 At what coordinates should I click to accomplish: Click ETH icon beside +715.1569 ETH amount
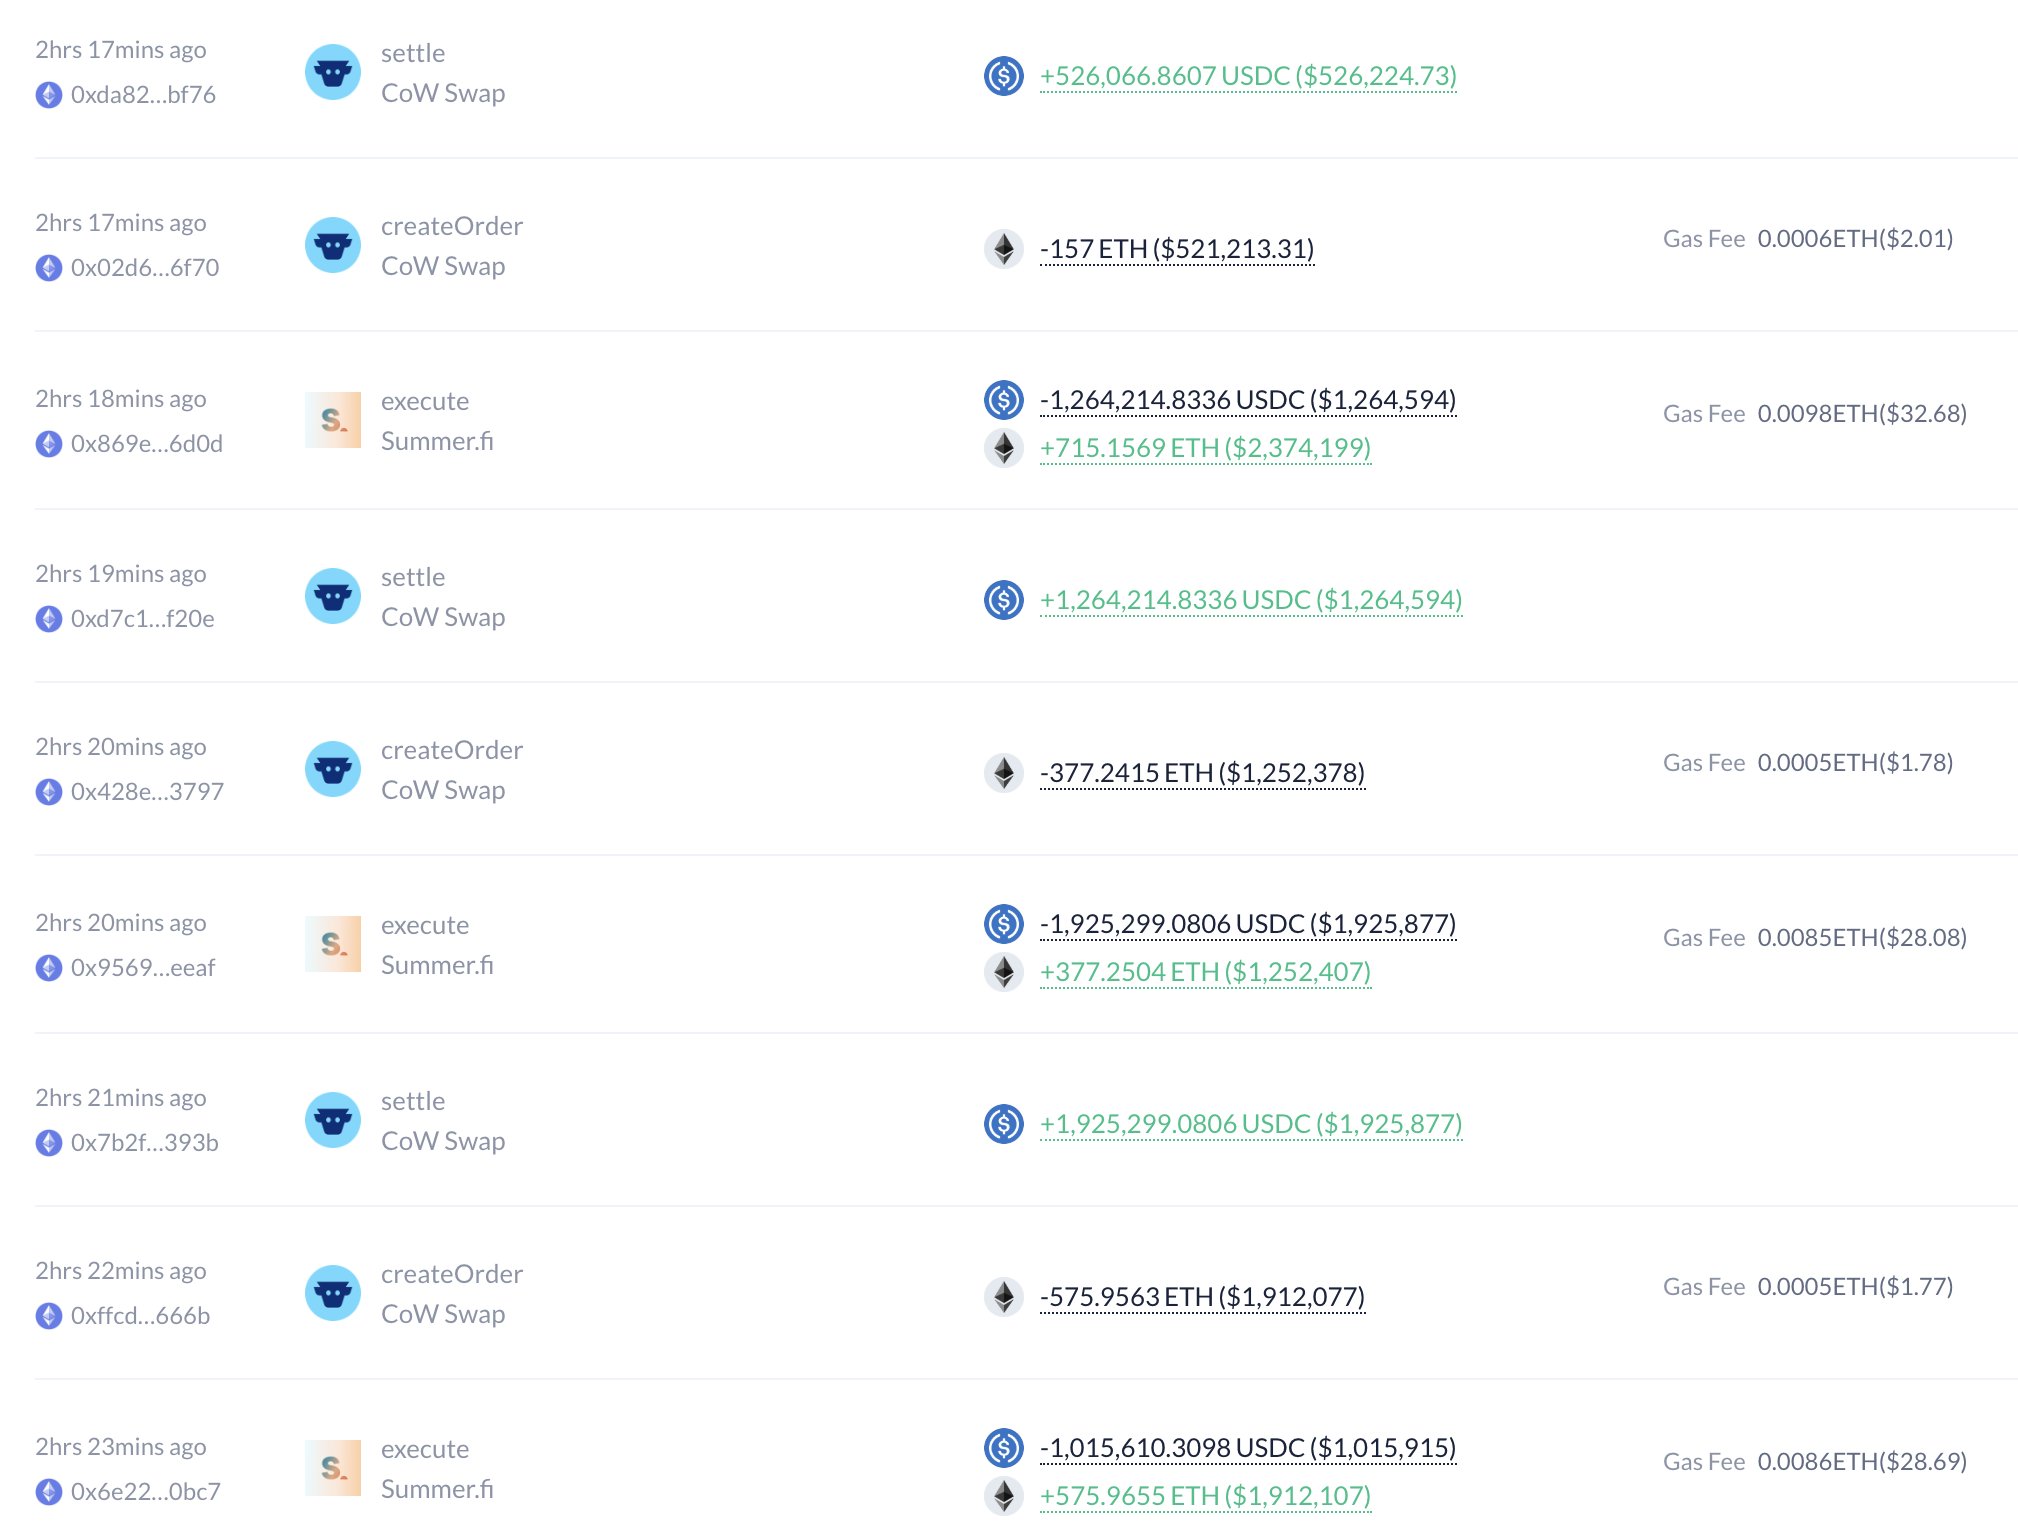point(1003,448)
